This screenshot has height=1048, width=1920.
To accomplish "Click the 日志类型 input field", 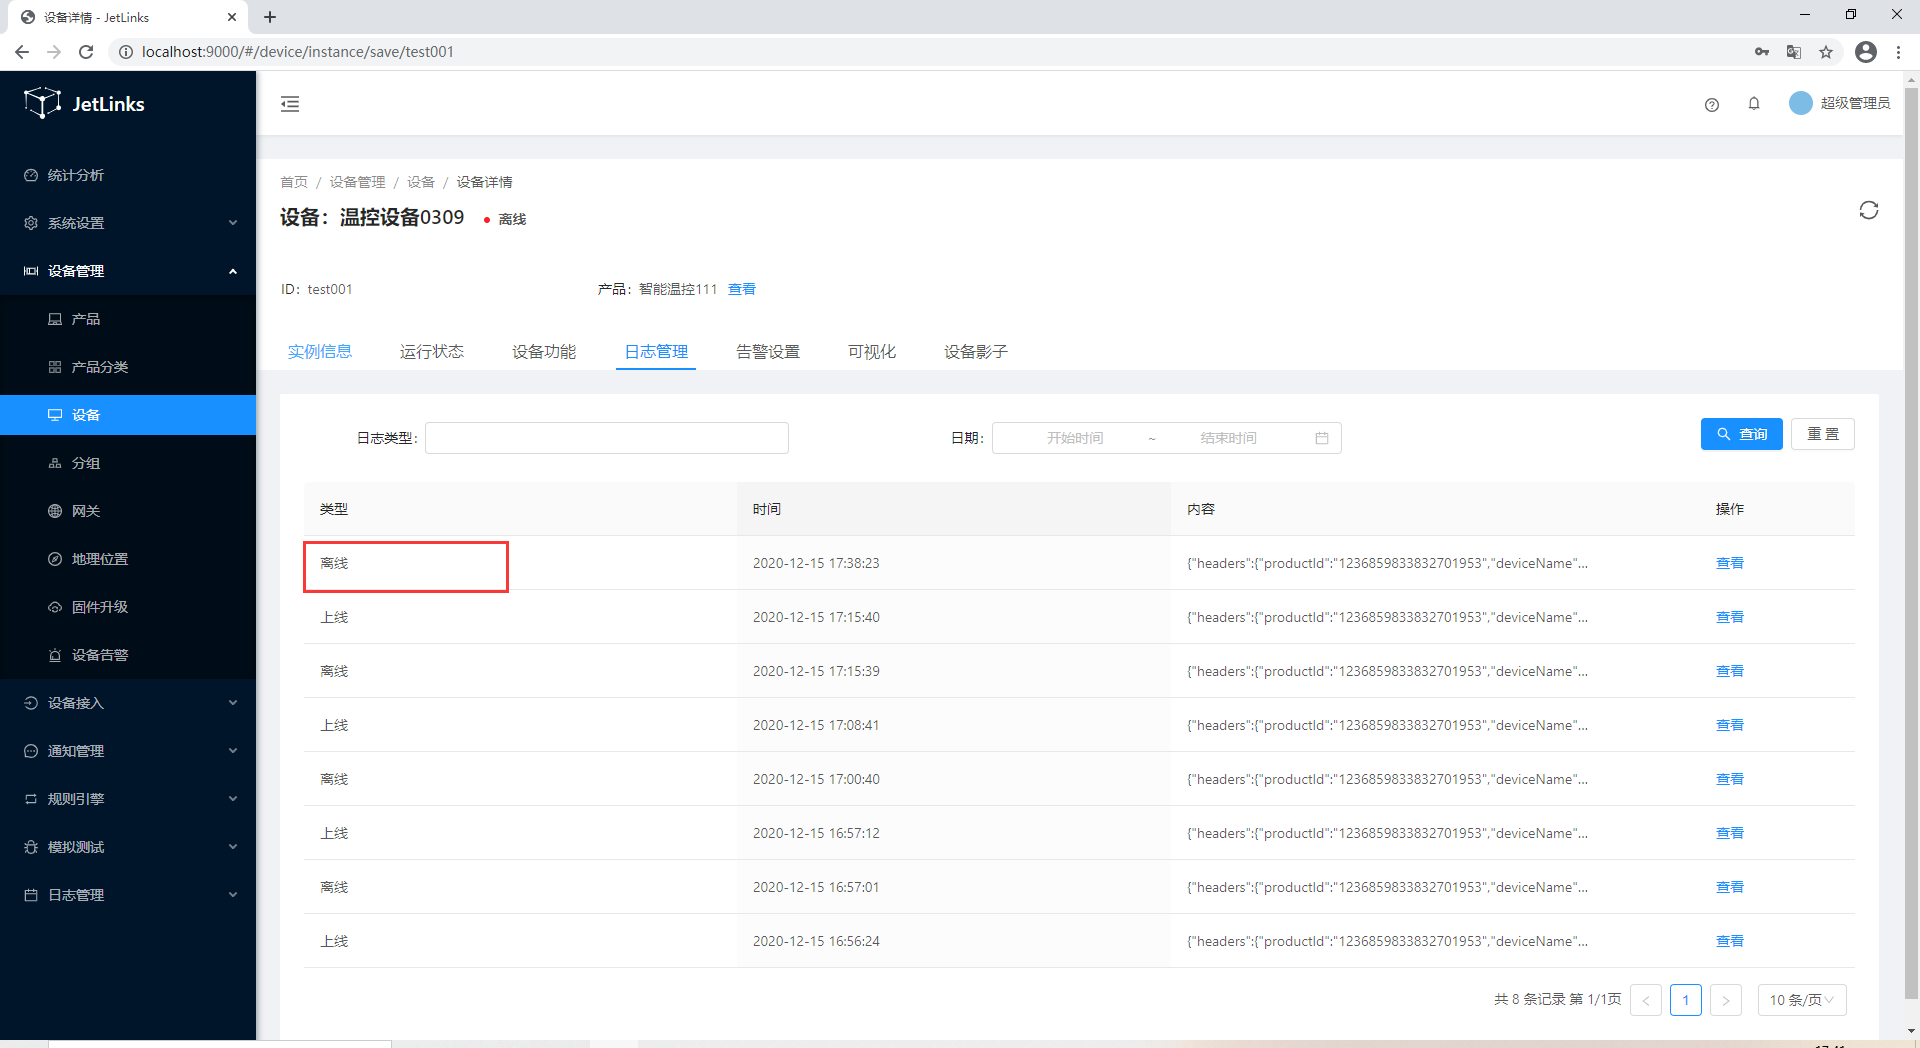I will coord(606,438).
